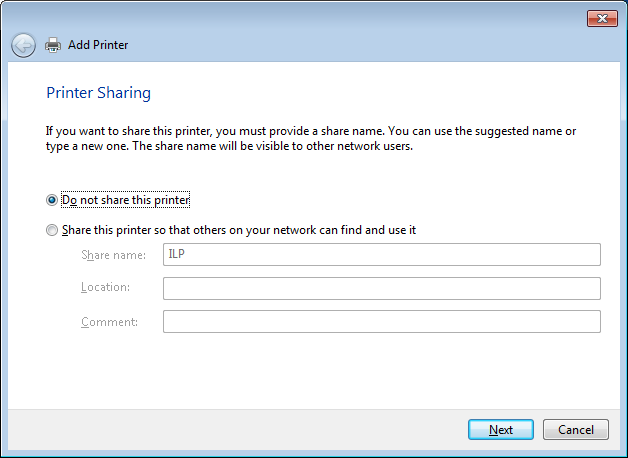This screenshot has height=458, width=628.
Task: Click the share name instruction paragraph
Action: [310, 139]
